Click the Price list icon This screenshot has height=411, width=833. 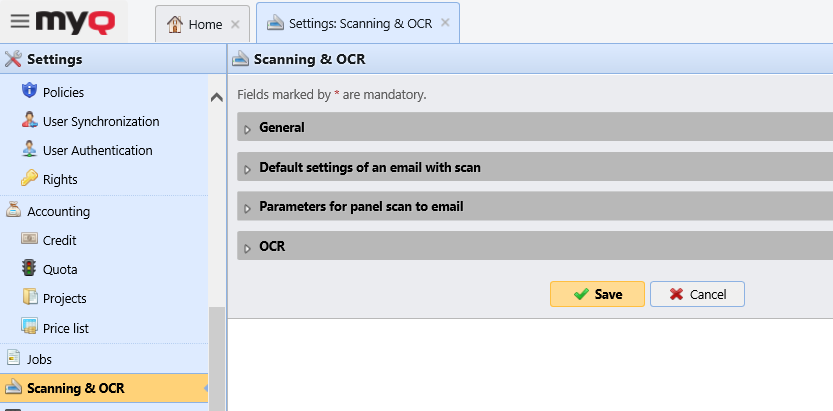(29, 327)
